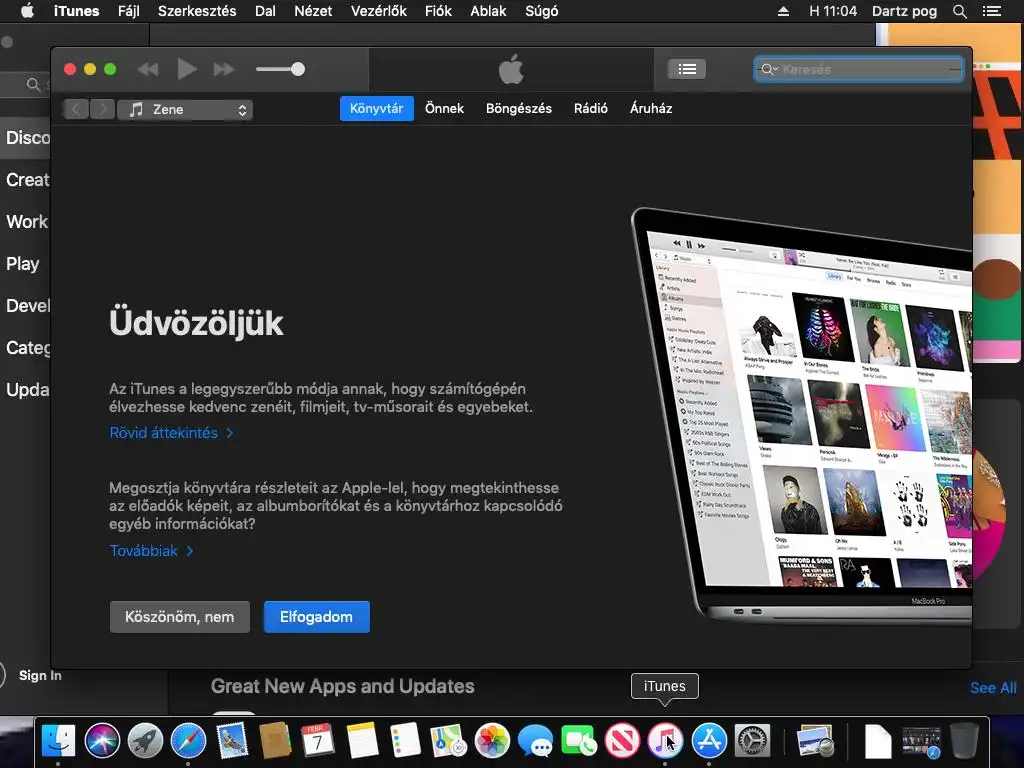This screenshot has height=768, width=1024.
Task: Open Reminders from the Dock
Action: [x=406, y=741]
